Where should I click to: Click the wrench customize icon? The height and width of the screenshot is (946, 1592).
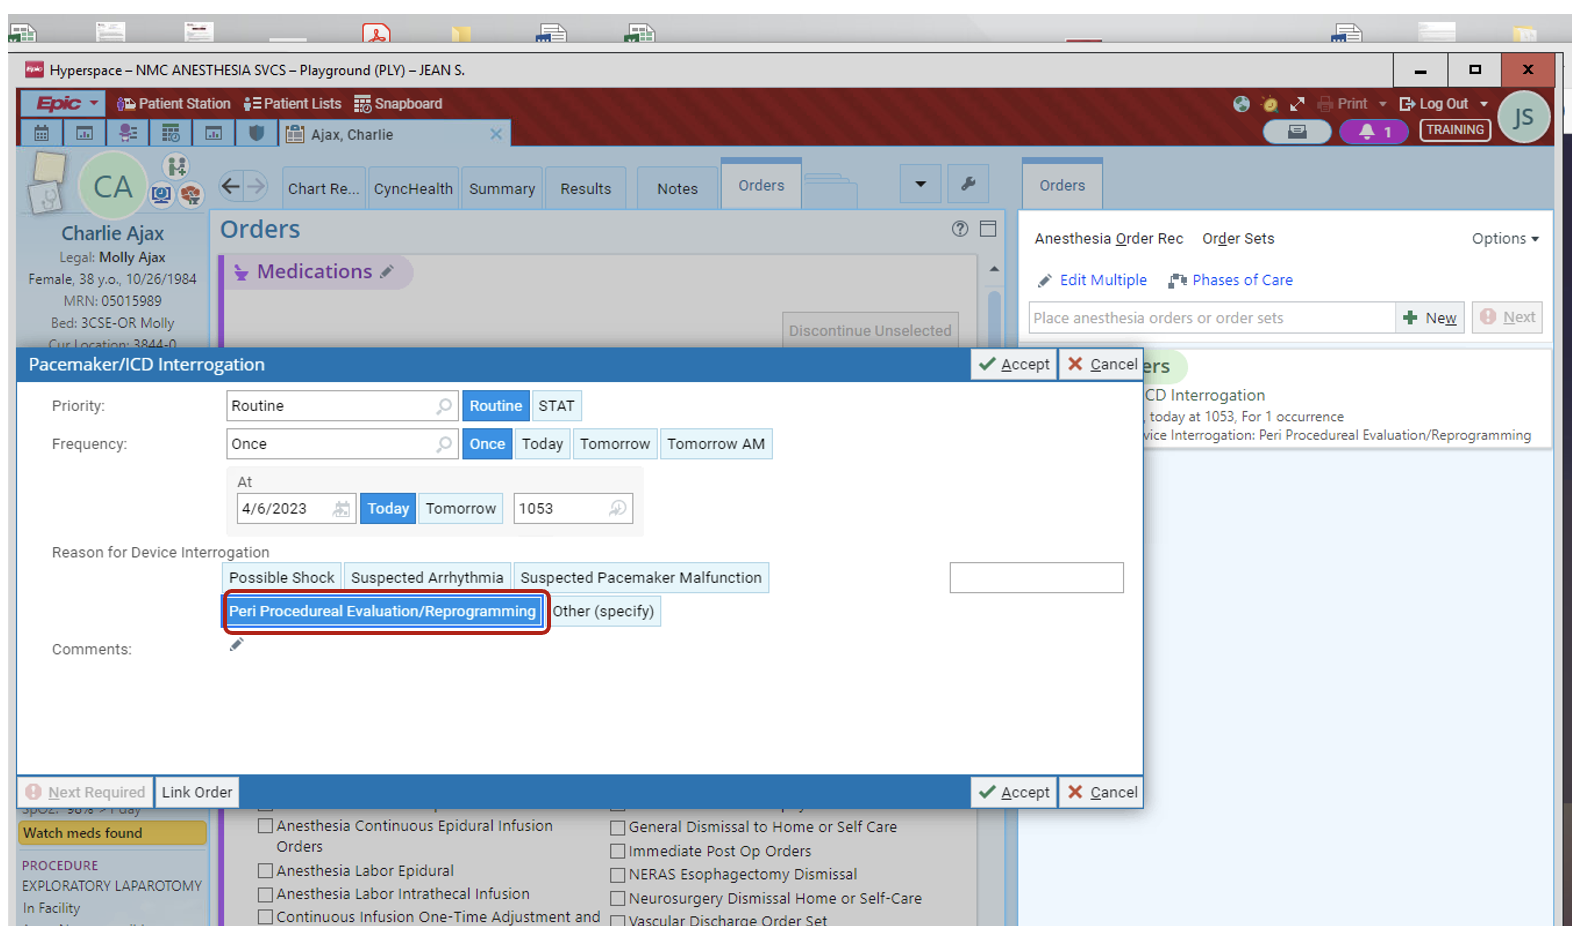tap(967, 184)
